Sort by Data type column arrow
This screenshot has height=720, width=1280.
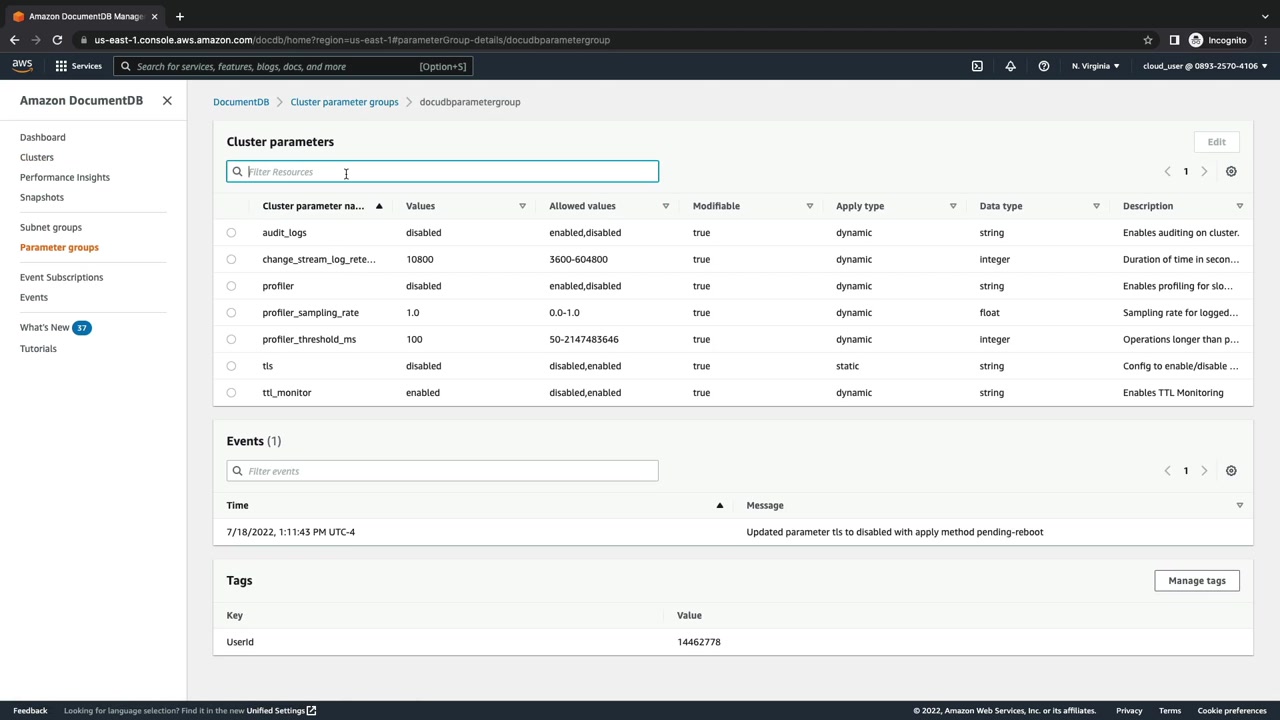[1096, 206]
